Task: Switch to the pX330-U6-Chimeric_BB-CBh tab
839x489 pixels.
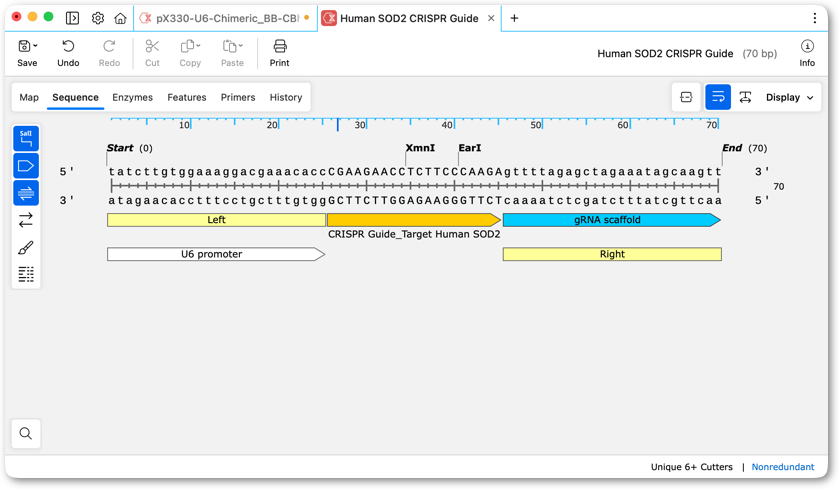Action: pos(226,18)
